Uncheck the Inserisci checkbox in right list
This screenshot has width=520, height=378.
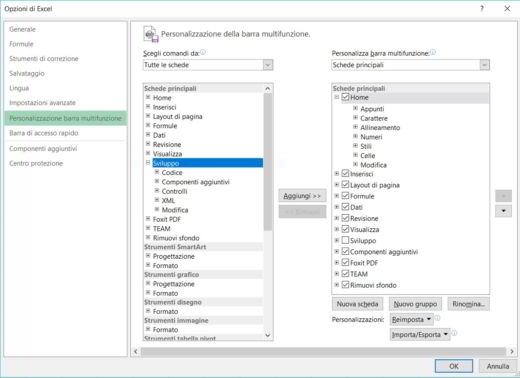click(345, 174)
